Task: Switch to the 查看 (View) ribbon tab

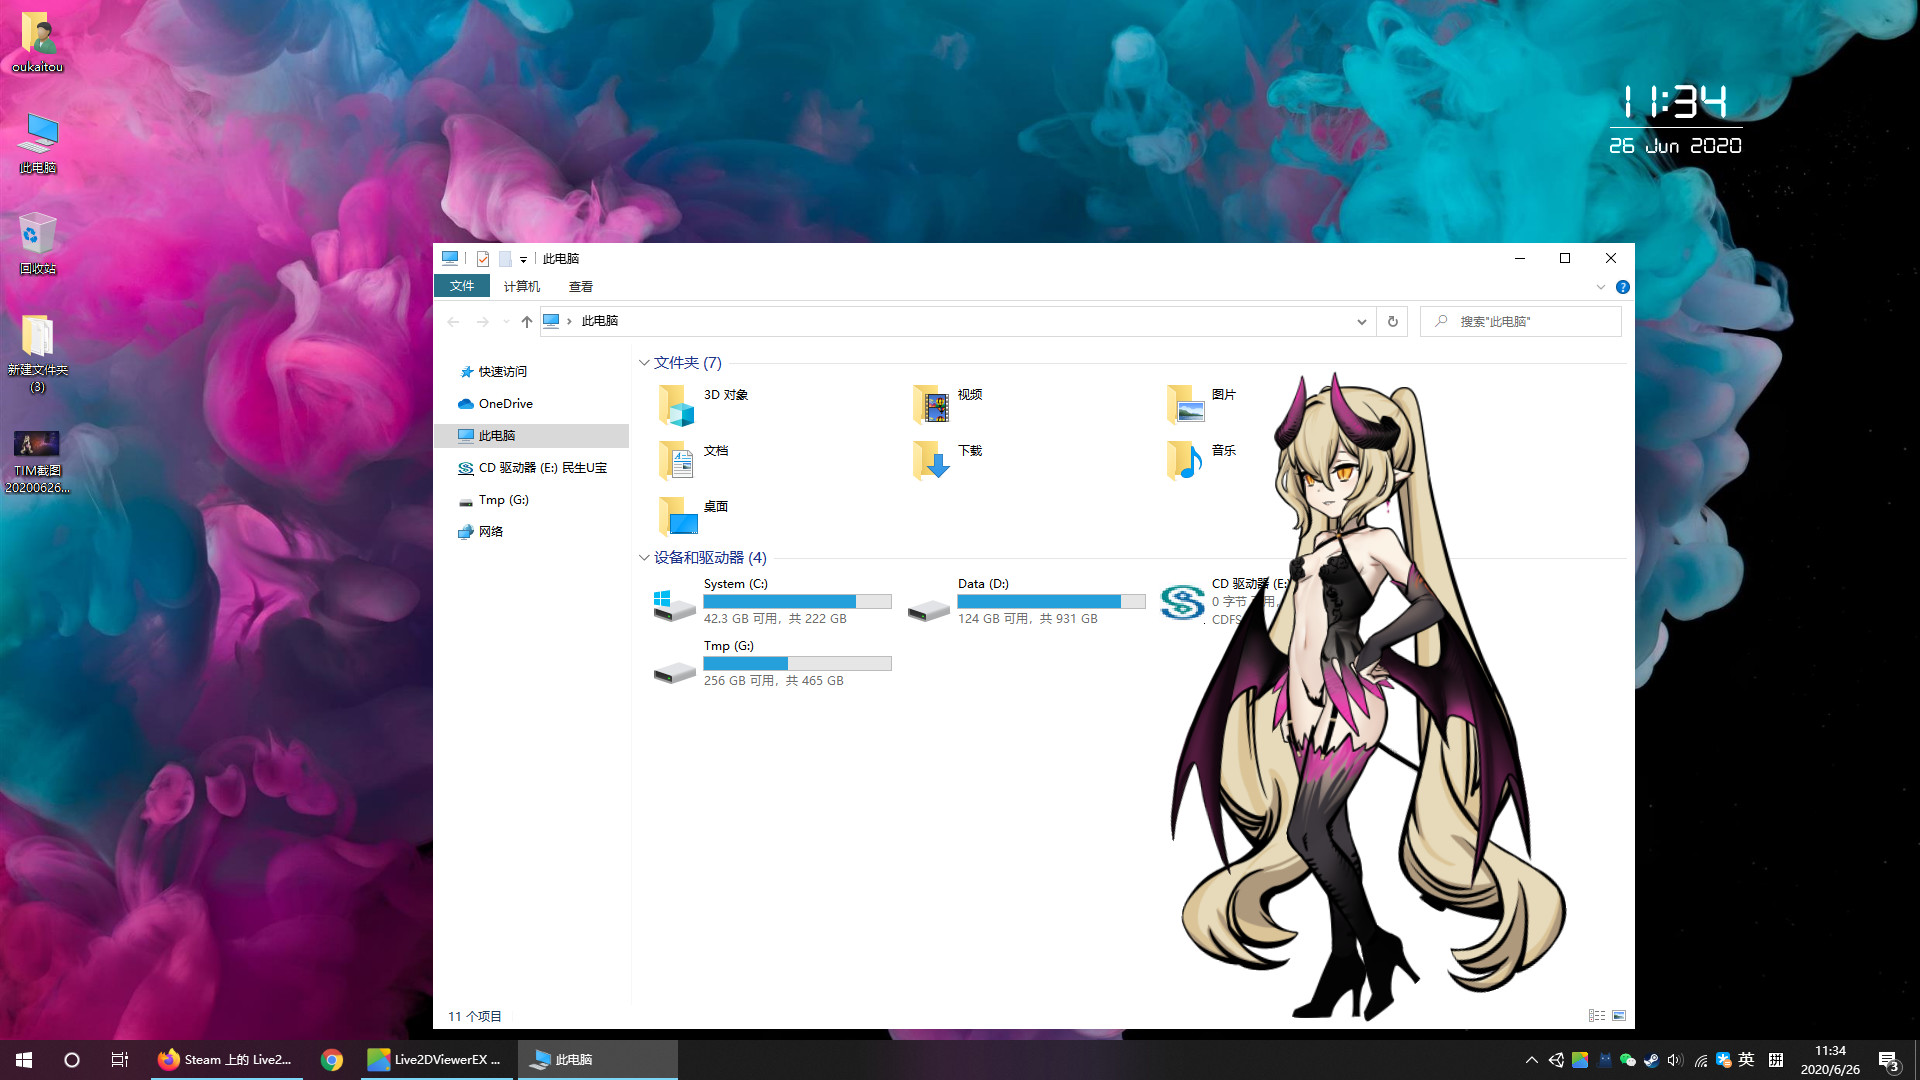Action: coord(580,286)
